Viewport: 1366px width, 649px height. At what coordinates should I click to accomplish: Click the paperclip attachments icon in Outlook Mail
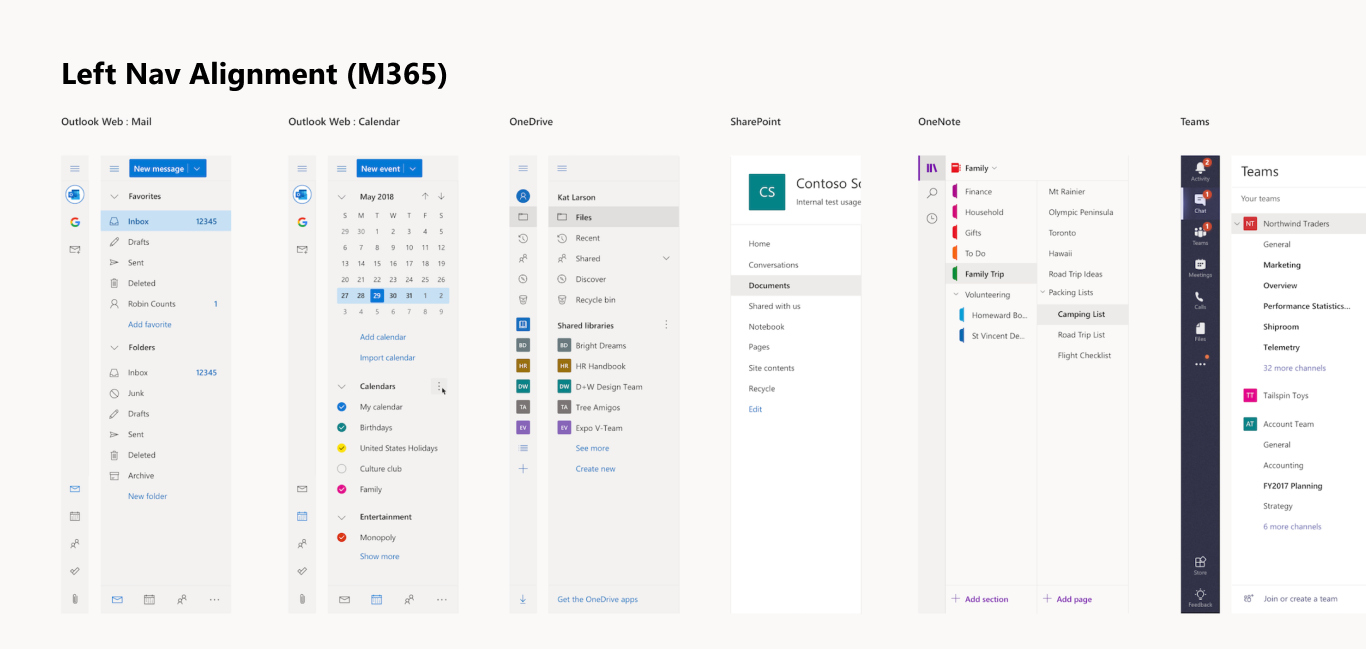(74, 599)
